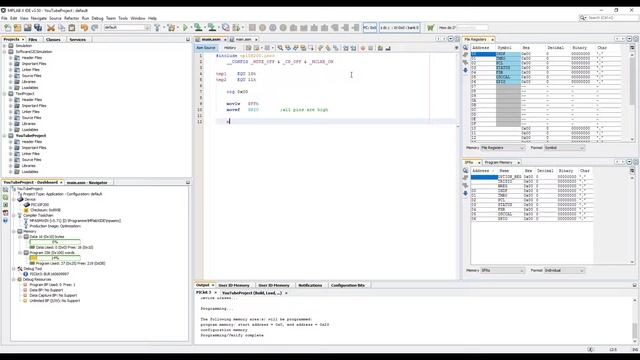The width and height of the screenshot is (640, 360).
Task: Select the Simulation project in Projects tree
Action: click(23, 46)
